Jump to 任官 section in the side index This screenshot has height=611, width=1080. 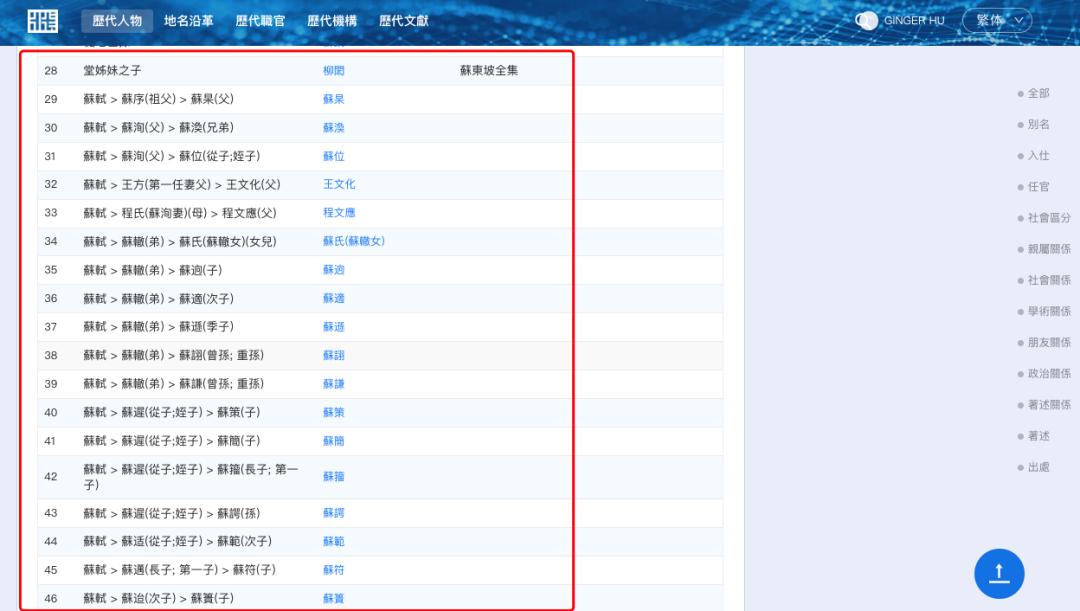1039,187
